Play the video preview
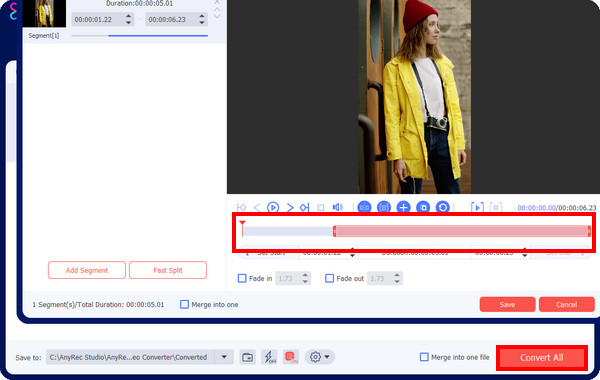The height and width of the screenshot is (380, 600). [273, 207]
